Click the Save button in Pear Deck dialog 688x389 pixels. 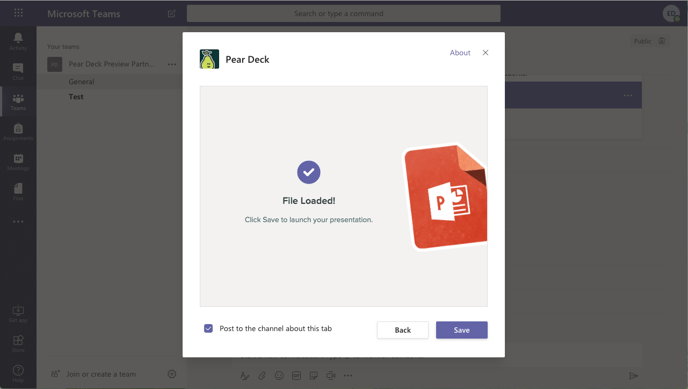point(462,330)
